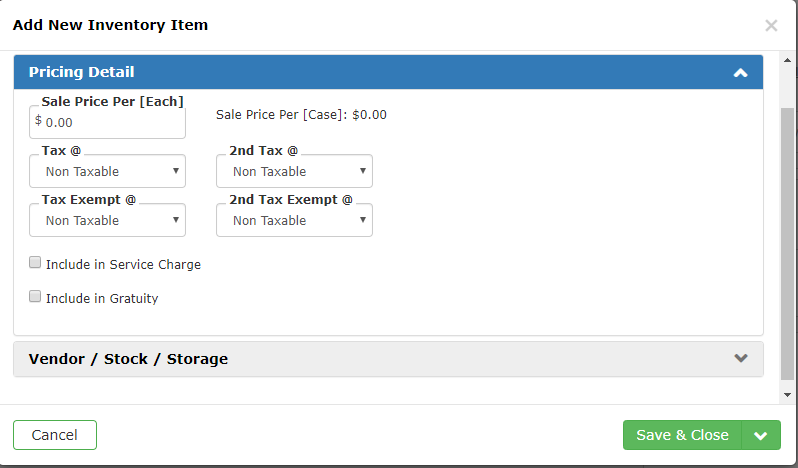Viewport: 798px width, 468px height.
Task: Click the Pricing Detail section header
Action: tap(388, 72)
